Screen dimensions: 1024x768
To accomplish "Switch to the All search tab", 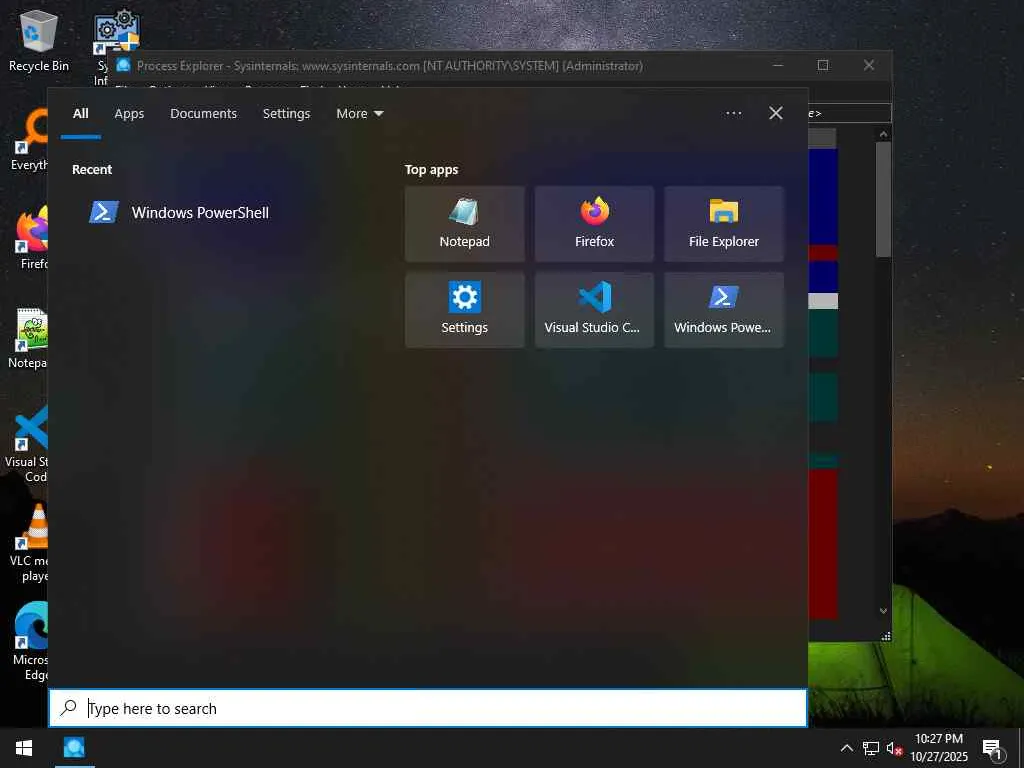I will (80, 114).
